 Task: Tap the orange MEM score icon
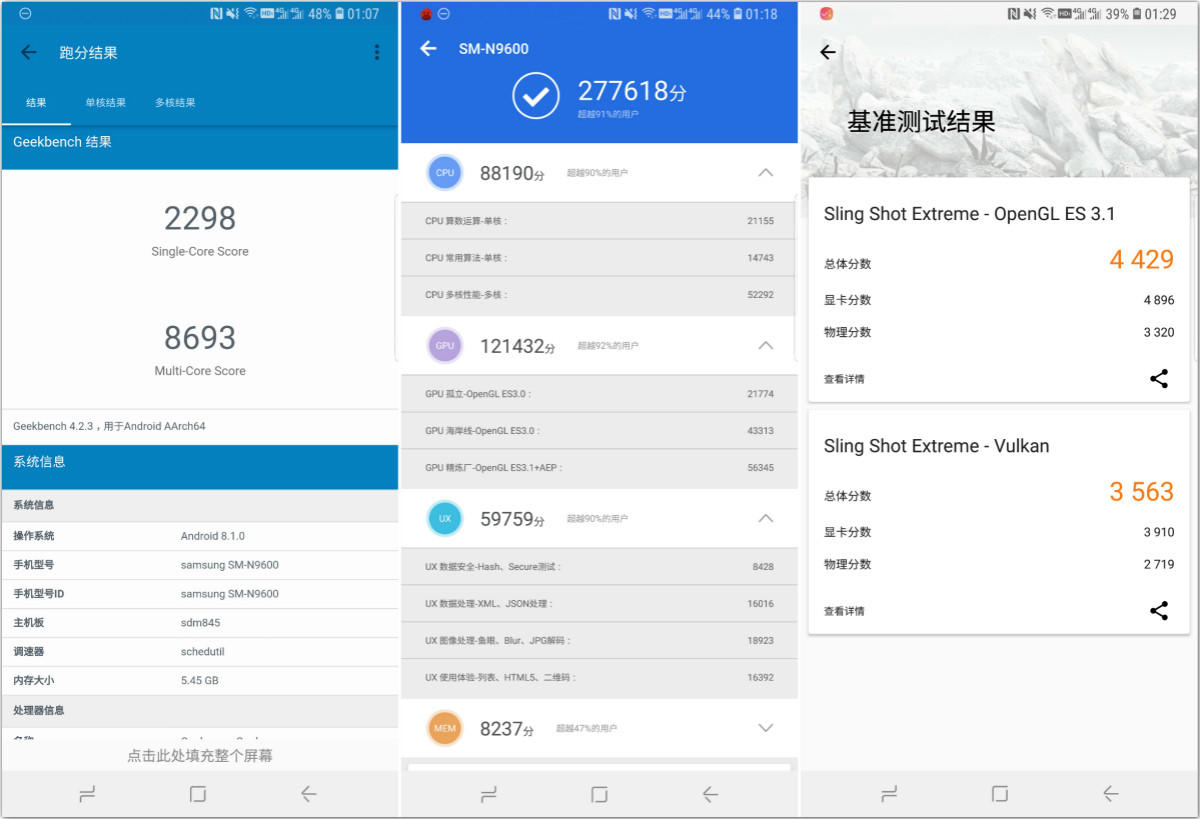coord(445,728)
